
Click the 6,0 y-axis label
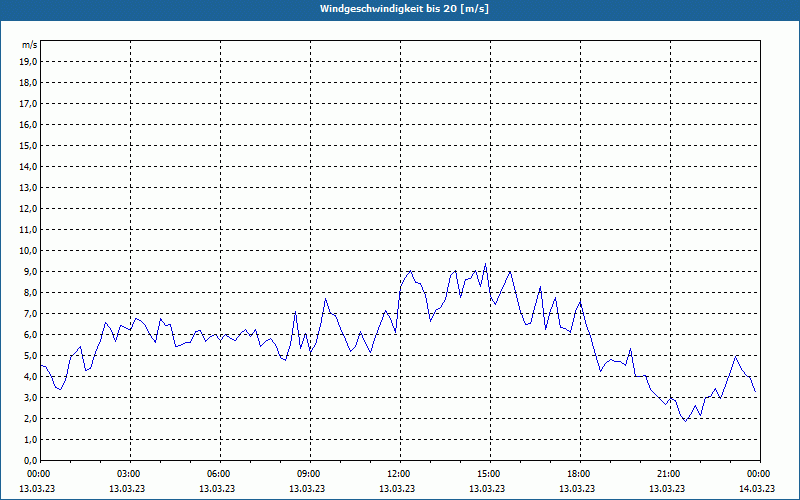pos(31,335)
